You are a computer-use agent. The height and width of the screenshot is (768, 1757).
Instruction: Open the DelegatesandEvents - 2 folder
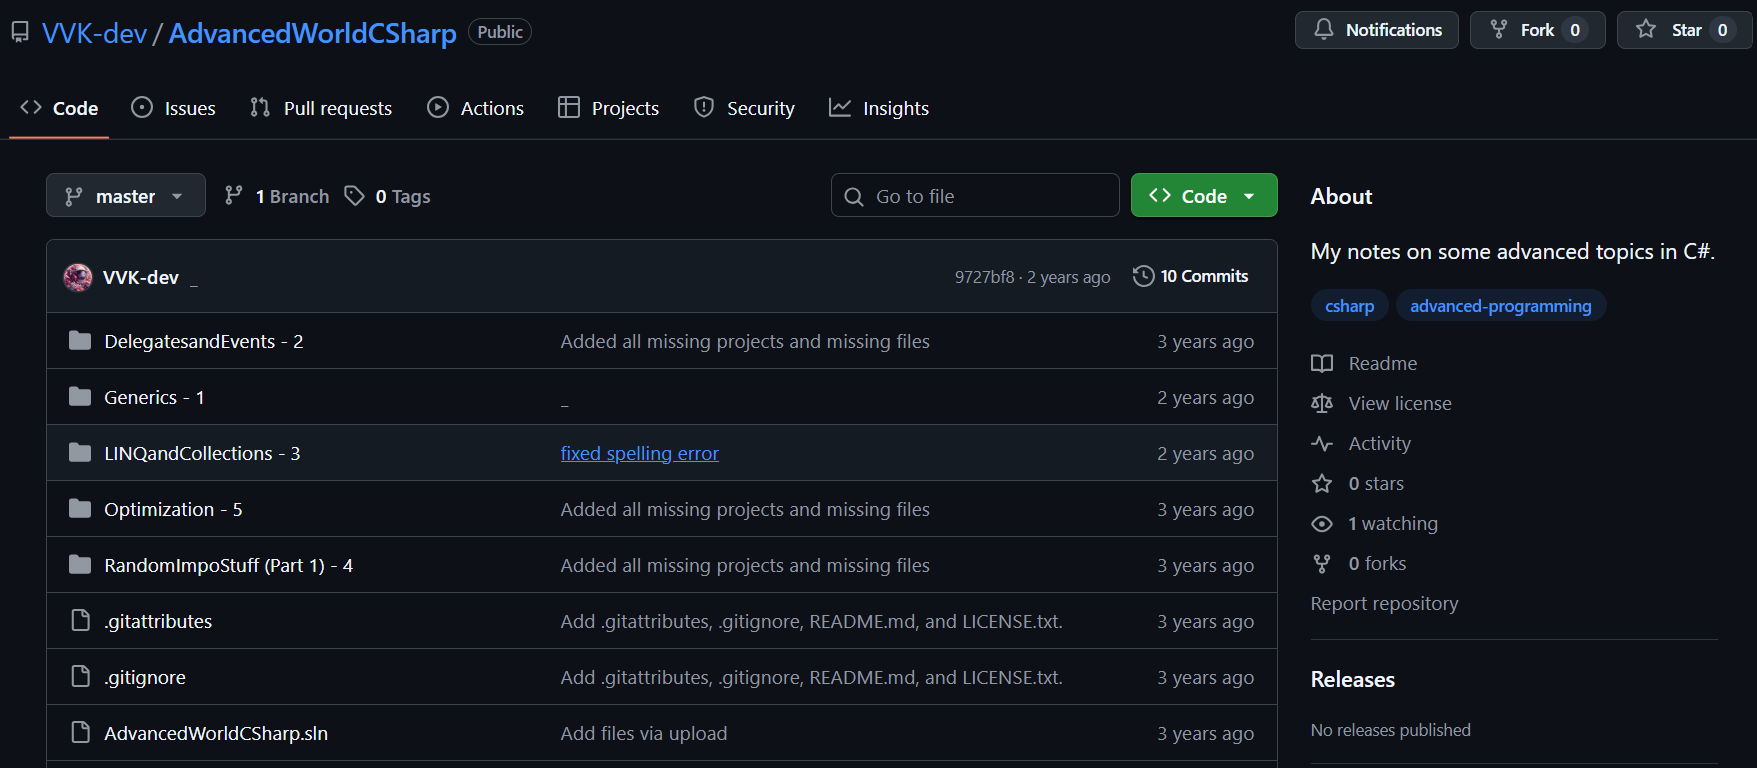[203, 341]
